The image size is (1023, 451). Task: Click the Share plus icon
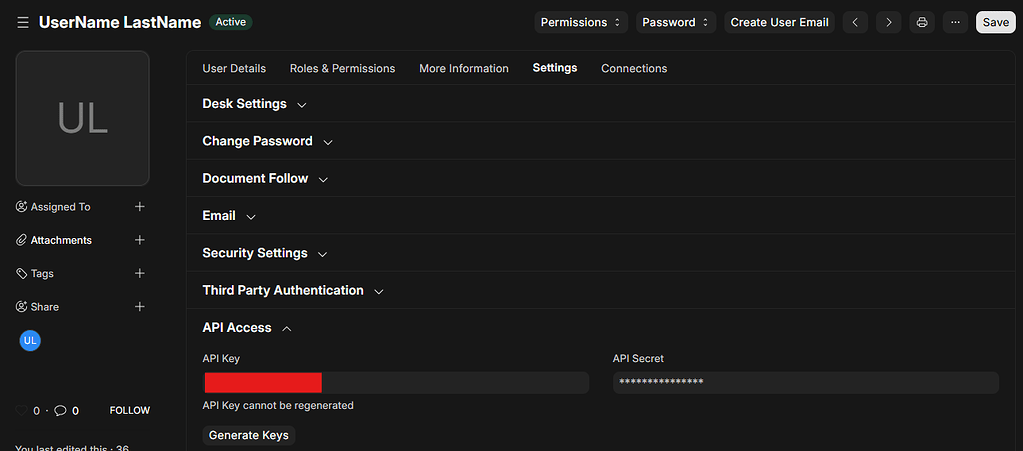140,307
